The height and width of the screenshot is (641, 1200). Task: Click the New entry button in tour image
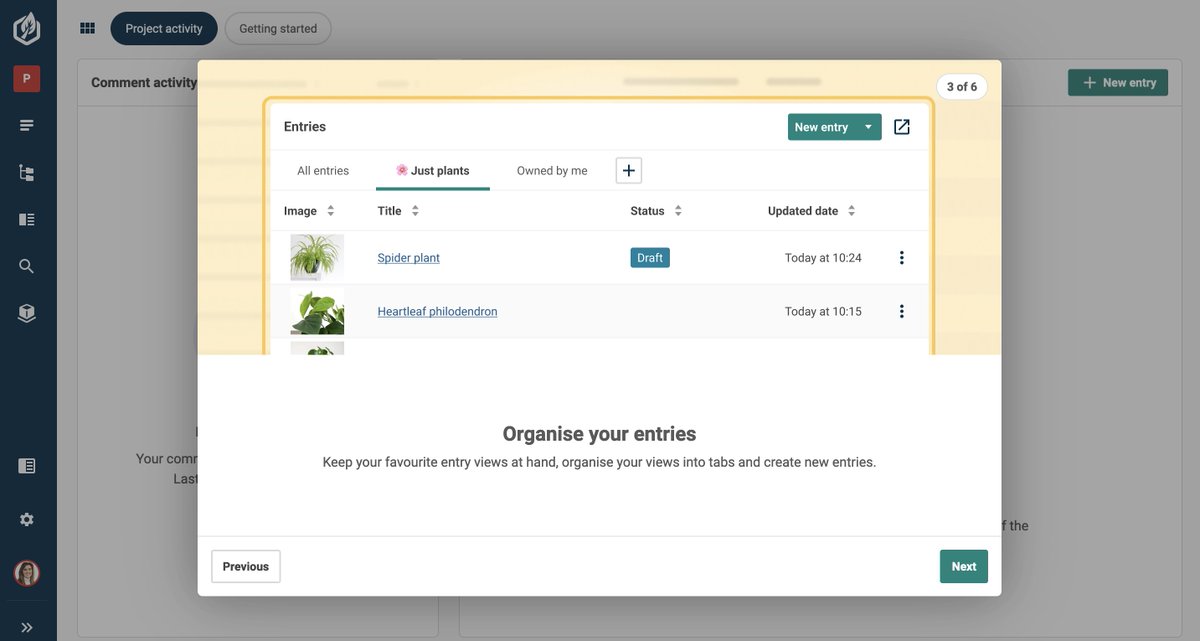pyautogui.click(x=821, y=127)
